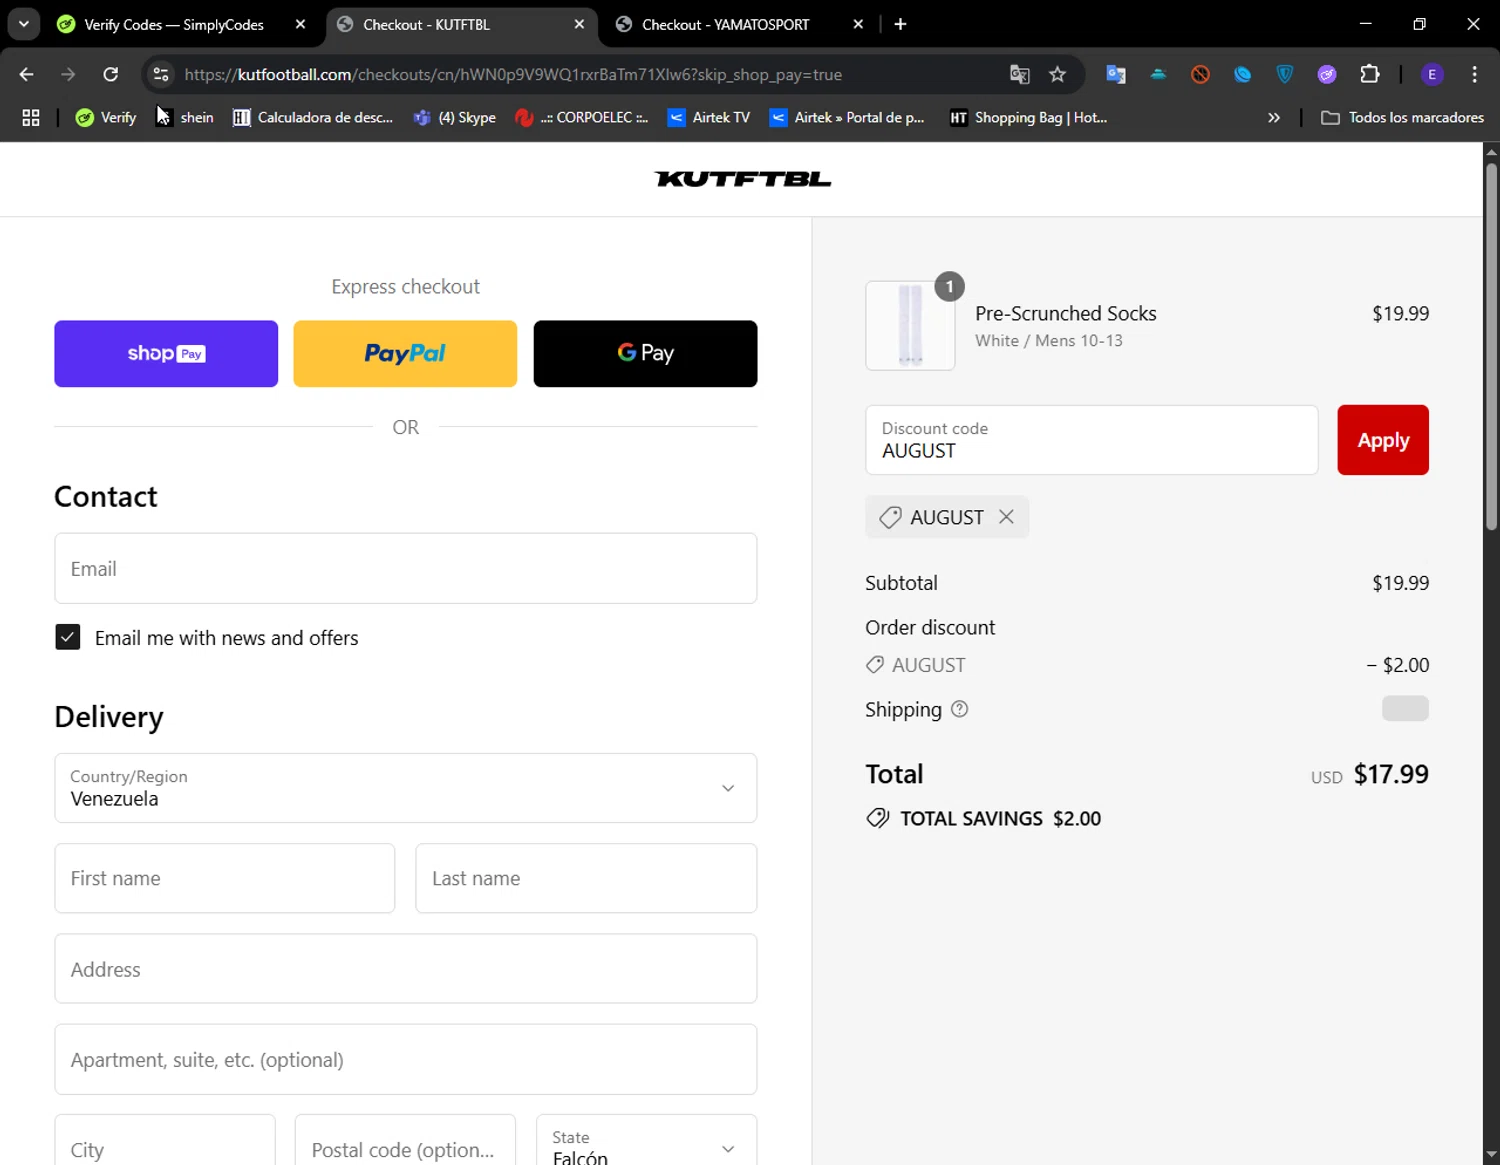Remove the AUGUST discount code tag
The image size is (1500, 1165).
(1006, 517)
